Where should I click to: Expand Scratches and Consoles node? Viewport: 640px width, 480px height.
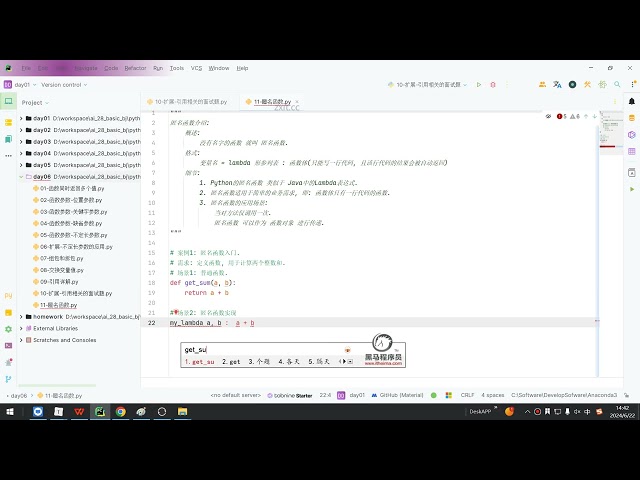pyautogui.click(x=21, y=340)
